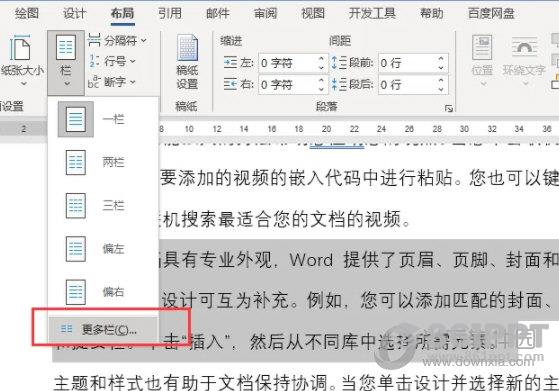Click the horizontal ruler at mark 20
Viewport: 559px width, 391px height.
pyautogui.click(x=326, y=129)
